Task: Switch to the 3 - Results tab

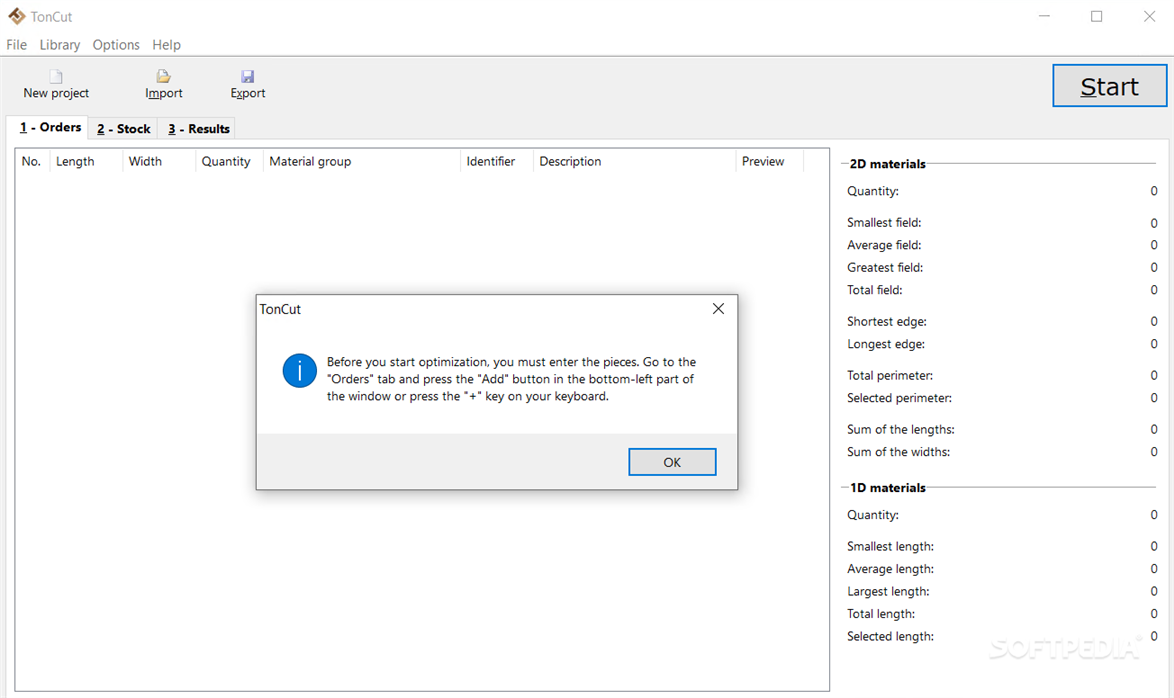Action: 198,129
